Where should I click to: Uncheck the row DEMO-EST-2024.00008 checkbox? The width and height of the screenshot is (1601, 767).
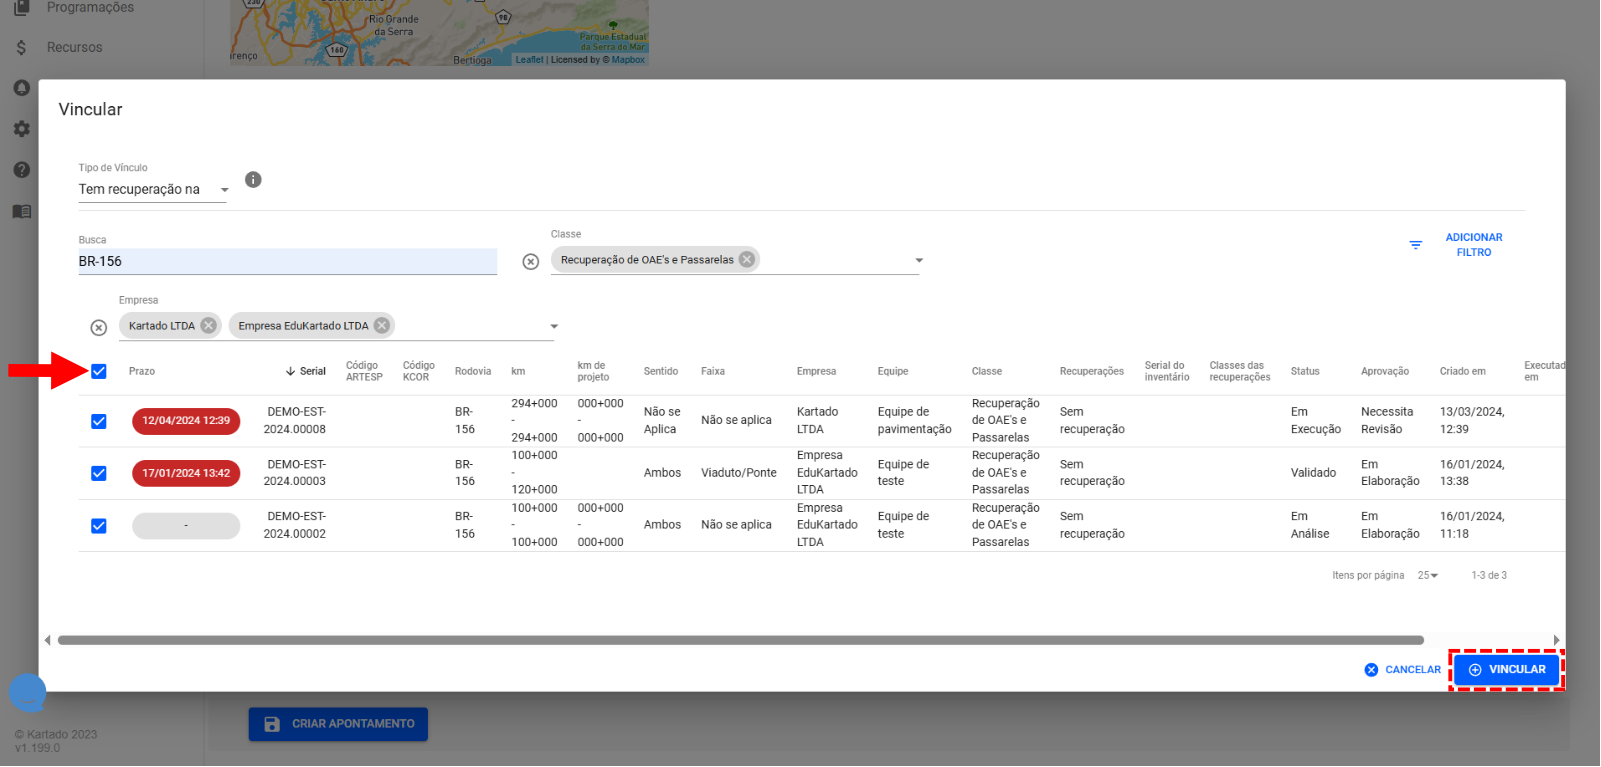(x=99, y=422)
